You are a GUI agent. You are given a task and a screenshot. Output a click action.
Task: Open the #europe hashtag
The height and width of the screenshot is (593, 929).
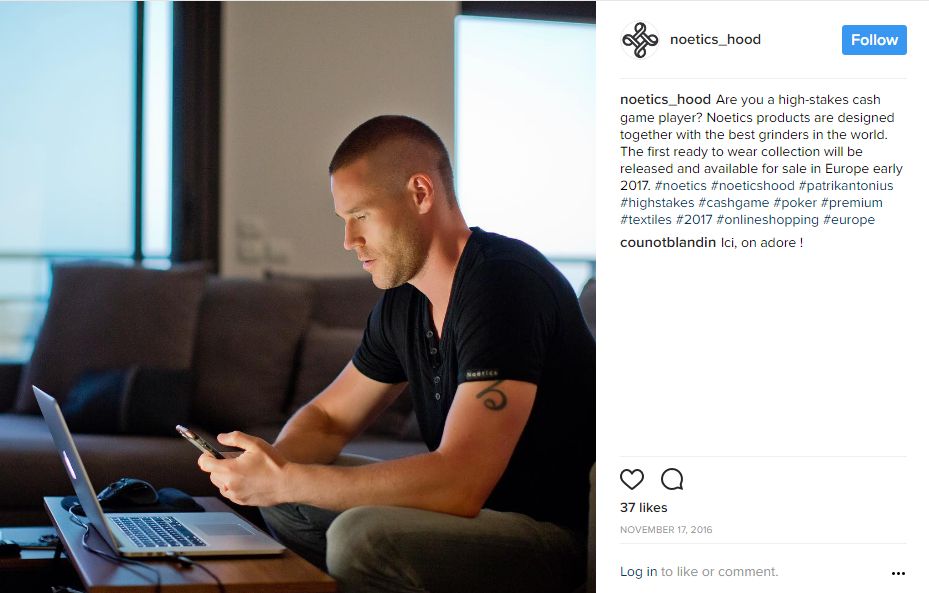pos(849,220)
